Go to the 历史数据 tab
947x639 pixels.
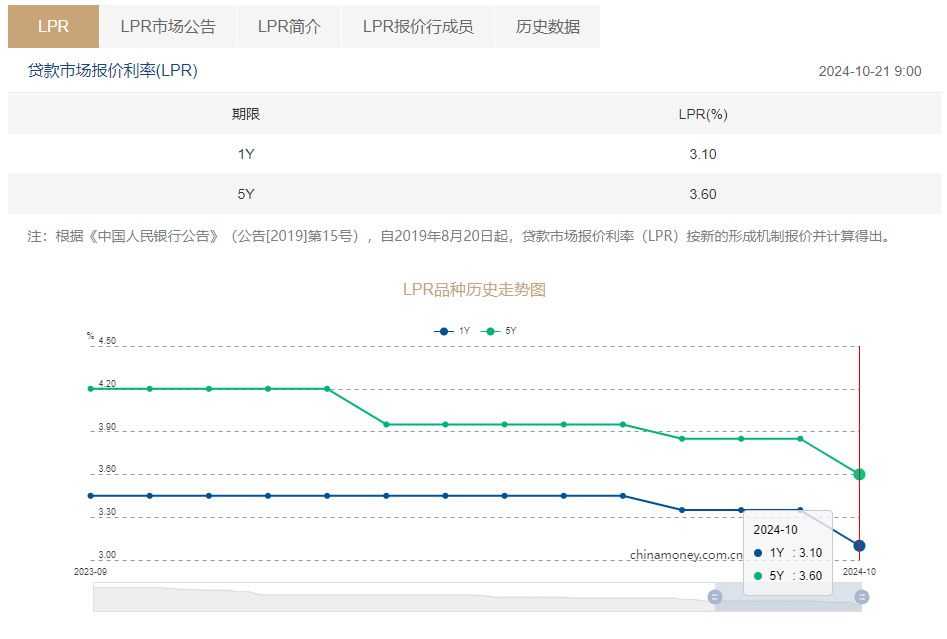tap(548, 27)
